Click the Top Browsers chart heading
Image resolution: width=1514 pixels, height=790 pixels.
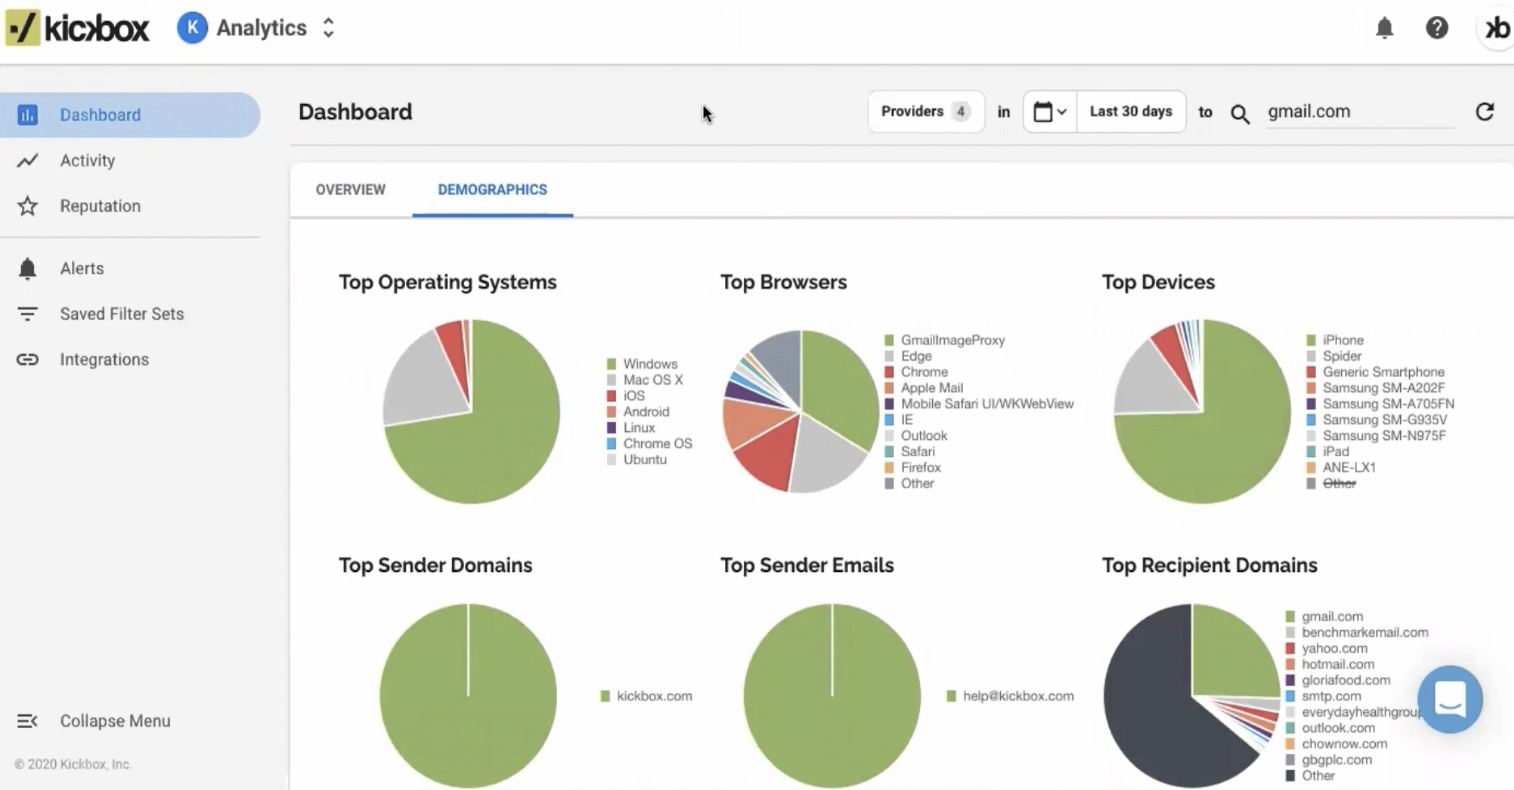pos(784,282)
